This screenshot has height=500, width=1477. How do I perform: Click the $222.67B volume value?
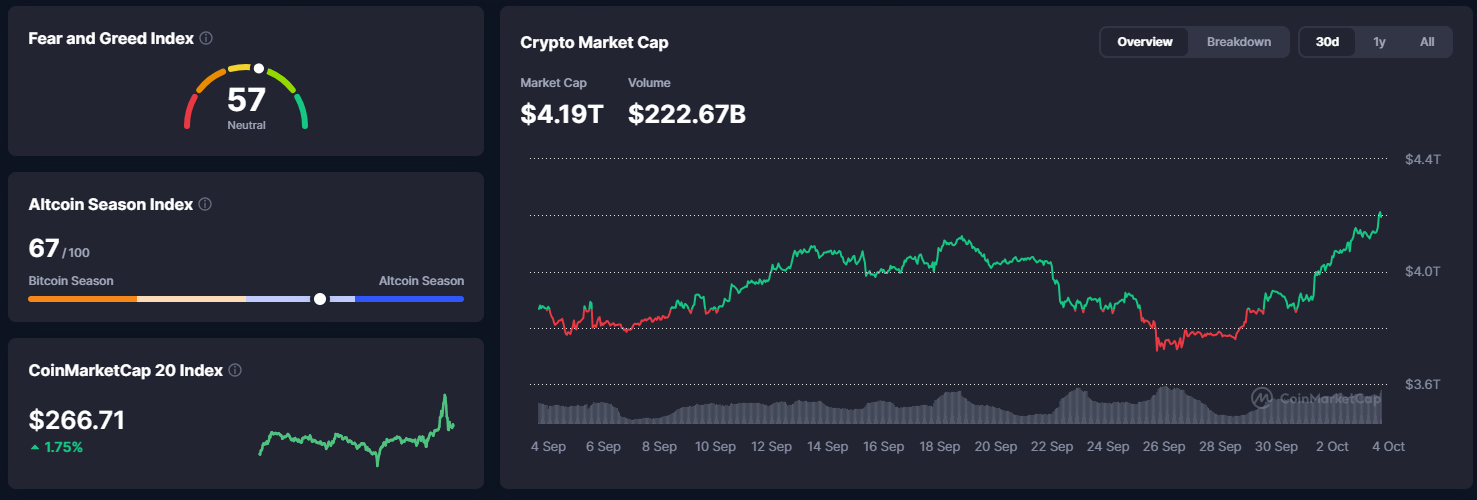coord(687,114)
